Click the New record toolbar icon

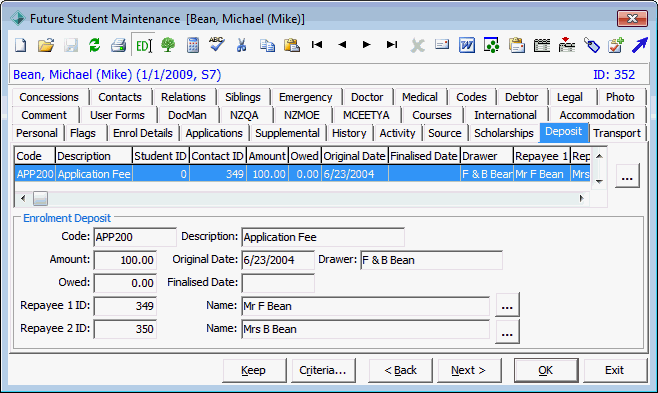(x=21, y=45)
